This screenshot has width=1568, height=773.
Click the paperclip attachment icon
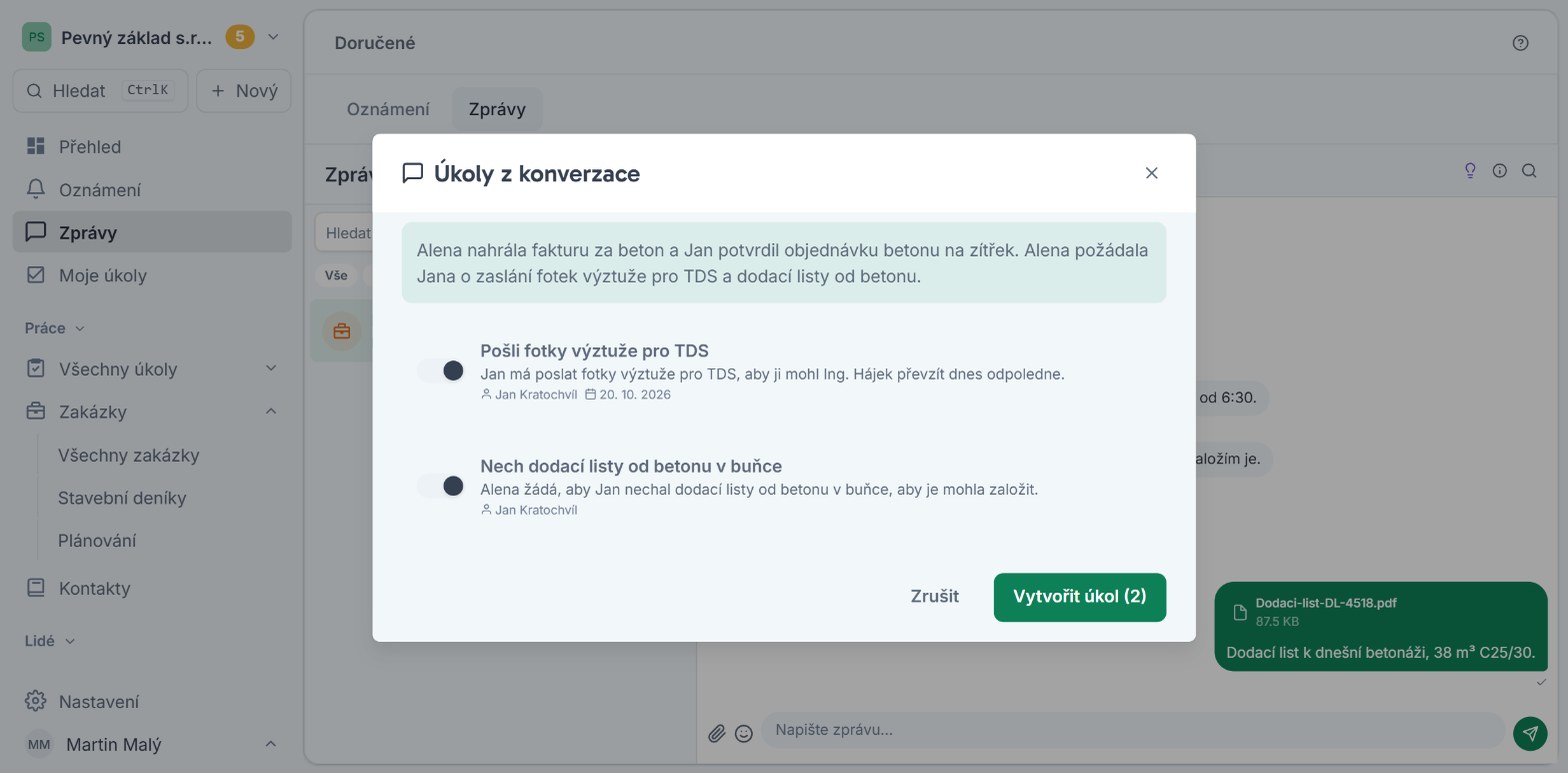[x=716, y=734]
